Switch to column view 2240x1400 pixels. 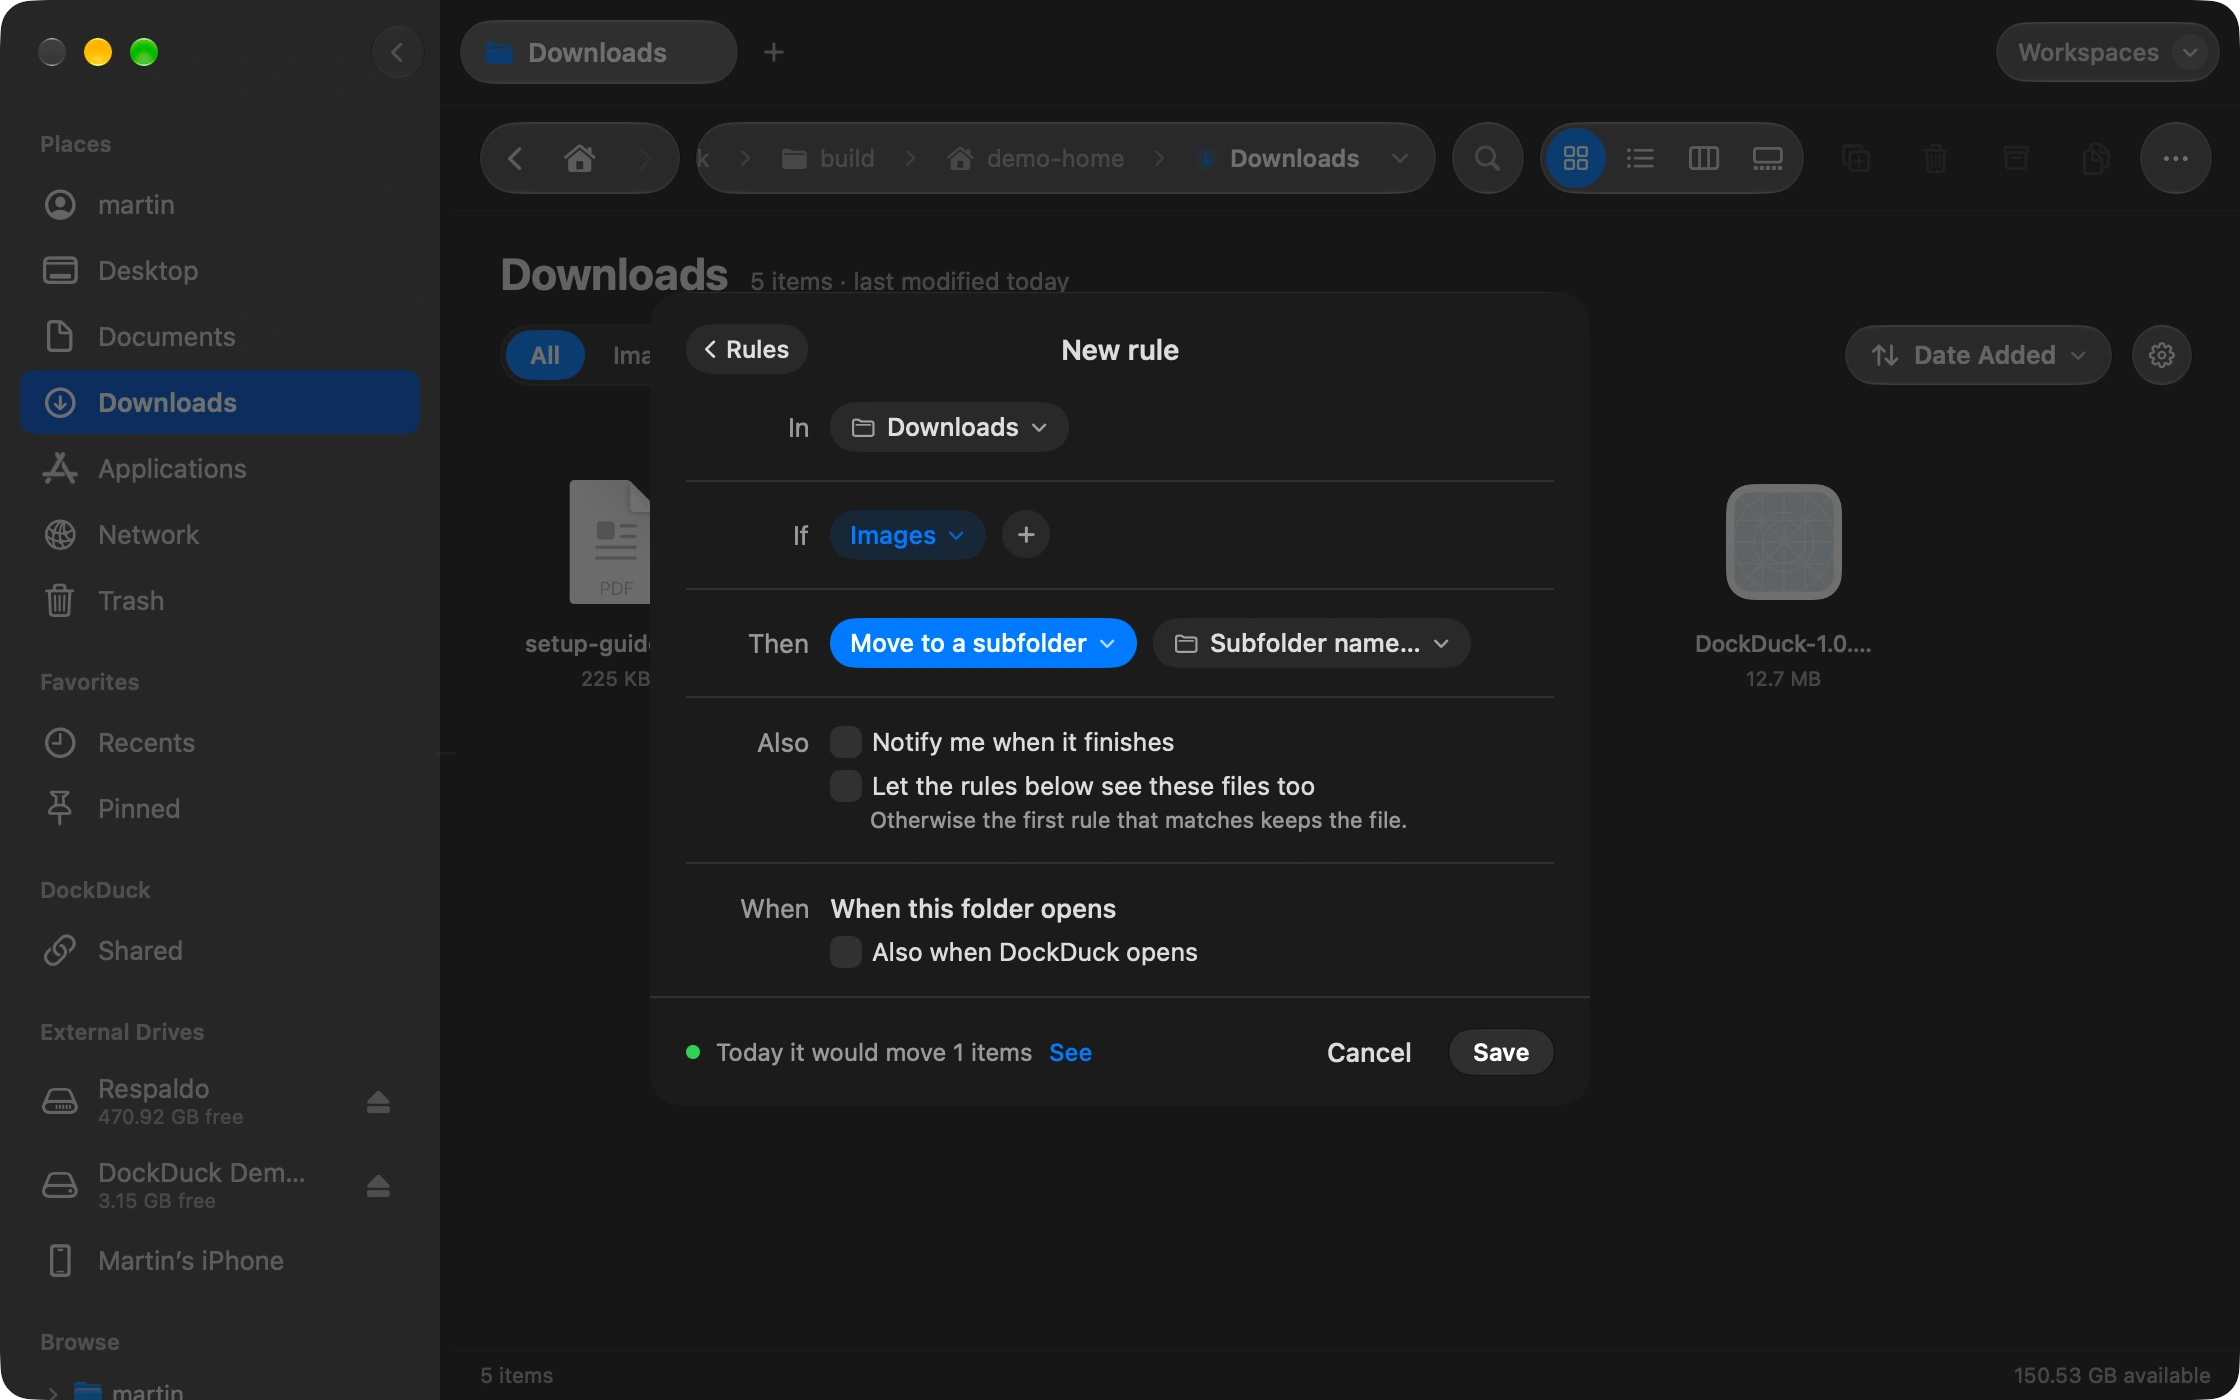point(1704,158)
